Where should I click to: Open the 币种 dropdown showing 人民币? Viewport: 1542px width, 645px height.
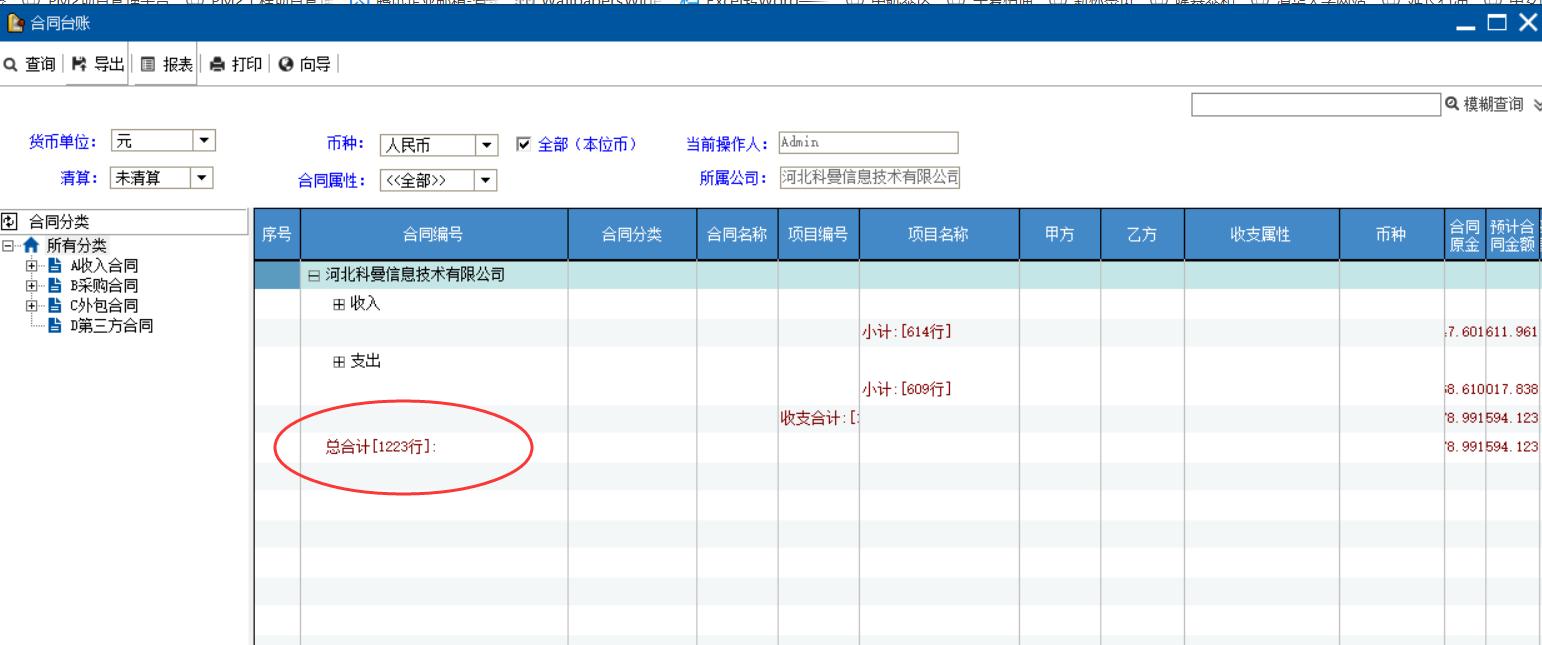tap(486, 144)
